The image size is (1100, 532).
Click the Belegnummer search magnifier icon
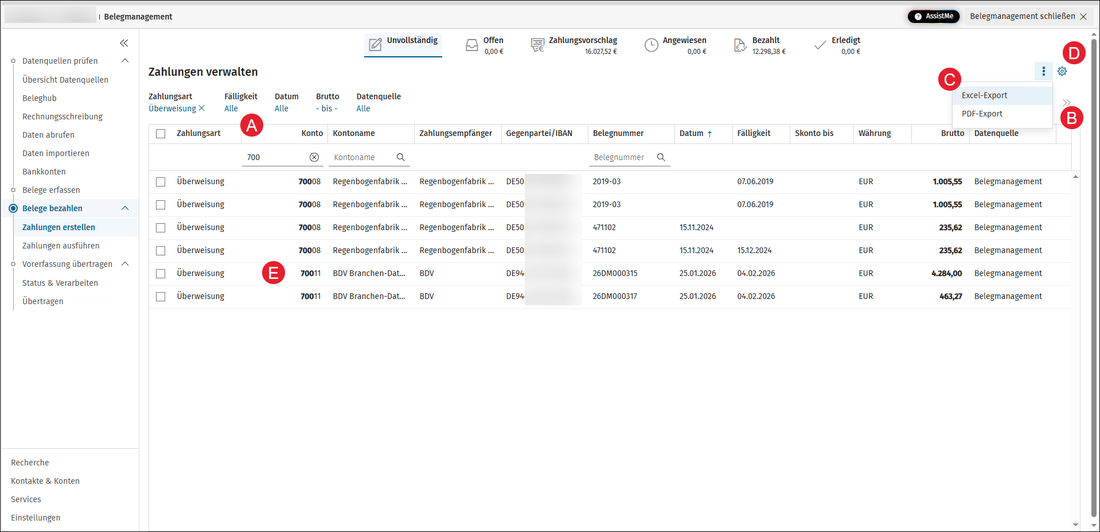click(661, 157)
